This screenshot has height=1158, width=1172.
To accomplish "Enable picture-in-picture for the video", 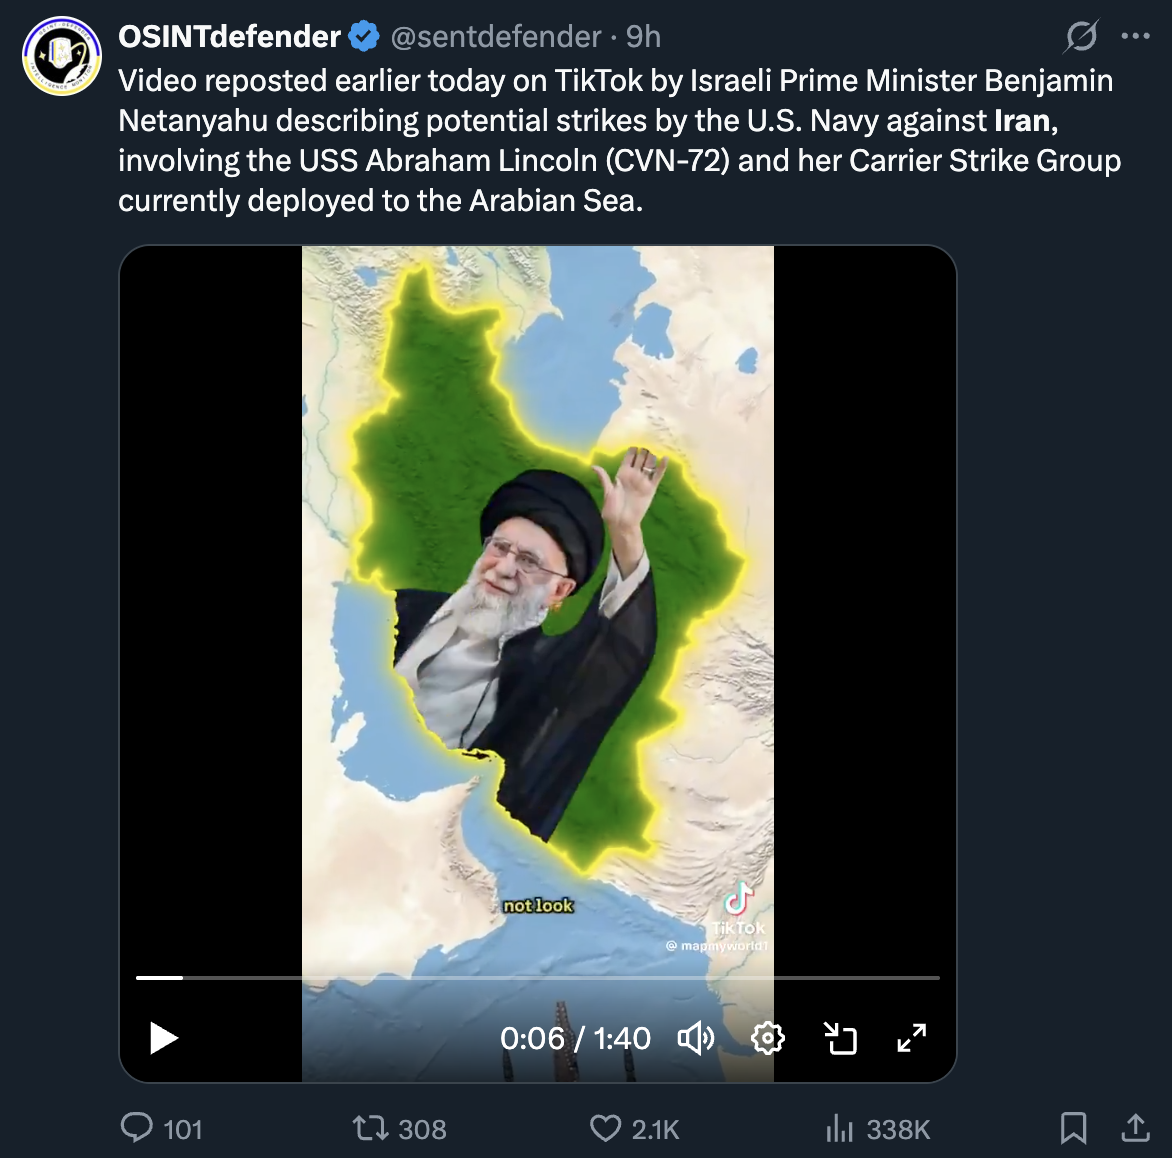I will (841, 1038).
